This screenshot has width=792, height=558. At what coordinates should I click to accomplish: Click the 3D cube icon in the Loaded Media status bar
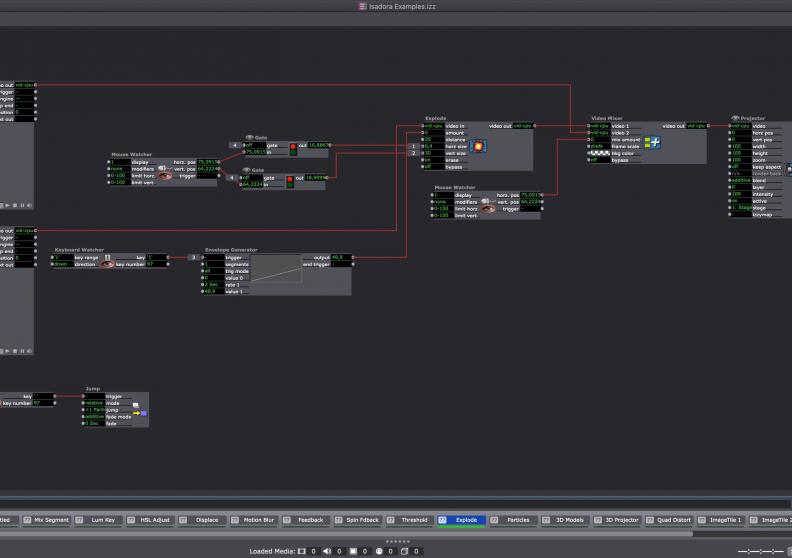pos(404,551)
